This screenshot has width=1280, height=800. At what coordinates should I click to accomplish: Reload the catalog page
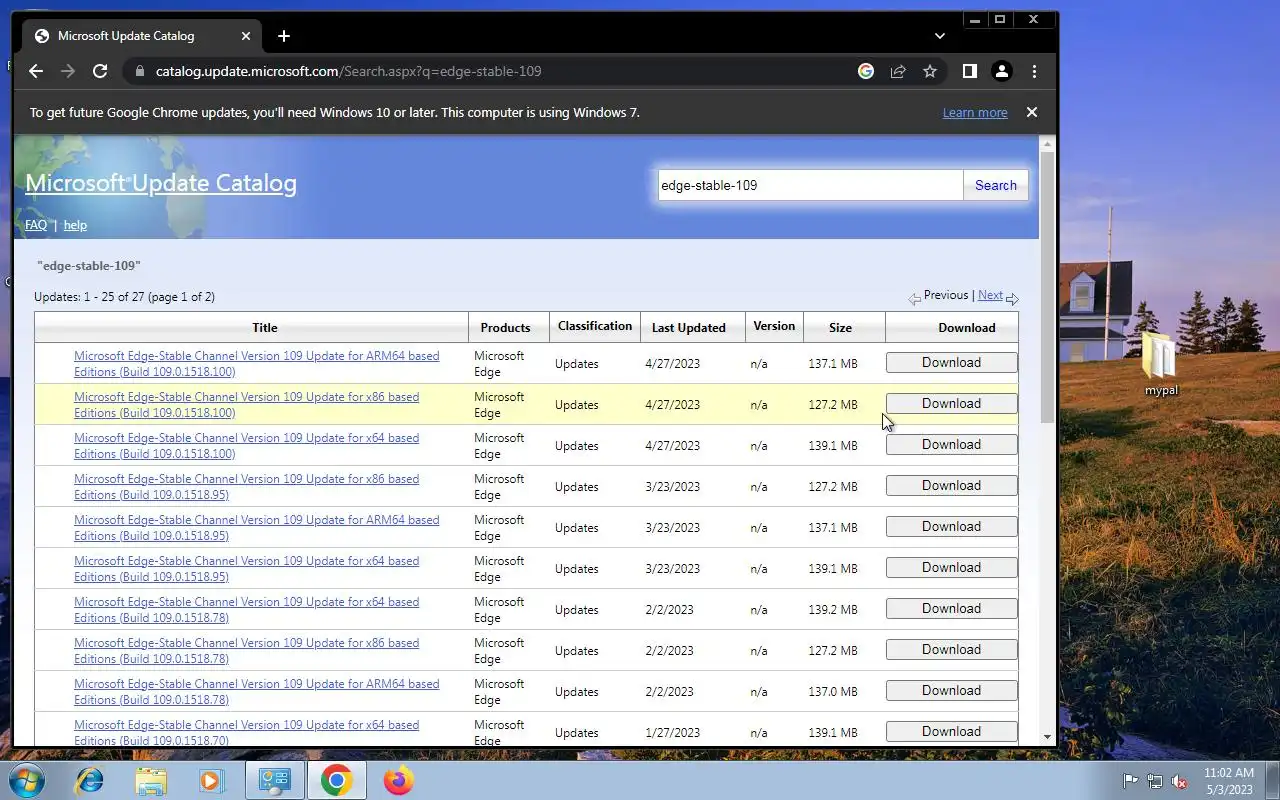(x=100, y=71)
